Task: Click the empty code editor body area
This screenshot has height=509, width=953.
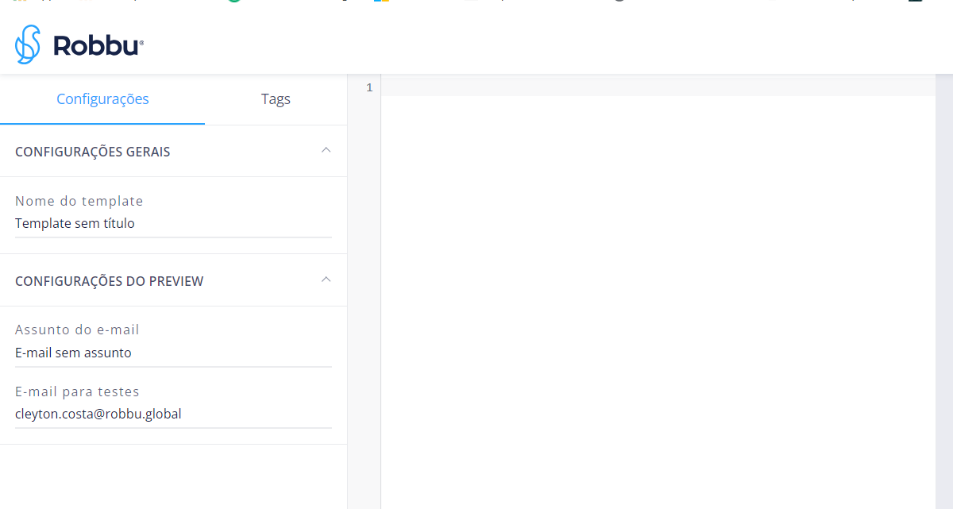Action: pyautogui.click(x=650, y=300)
